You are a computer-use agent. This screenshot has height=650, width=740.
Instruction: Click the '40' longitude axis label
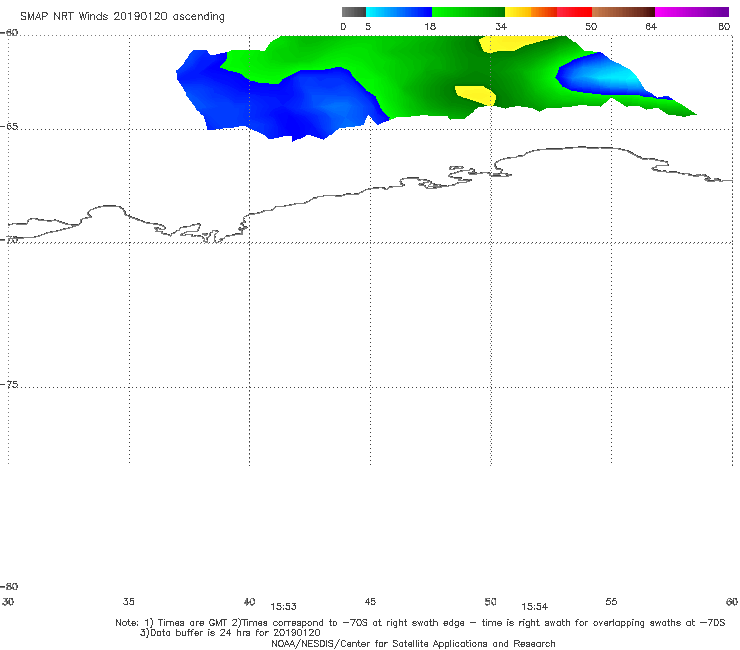point(250,601)
